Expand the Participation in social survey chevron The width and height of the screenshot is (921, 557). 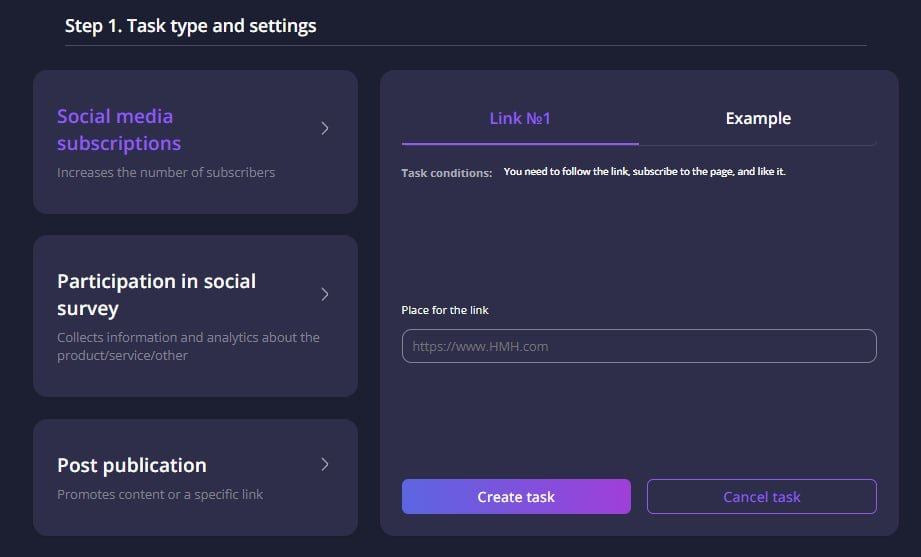coord(325,294)
